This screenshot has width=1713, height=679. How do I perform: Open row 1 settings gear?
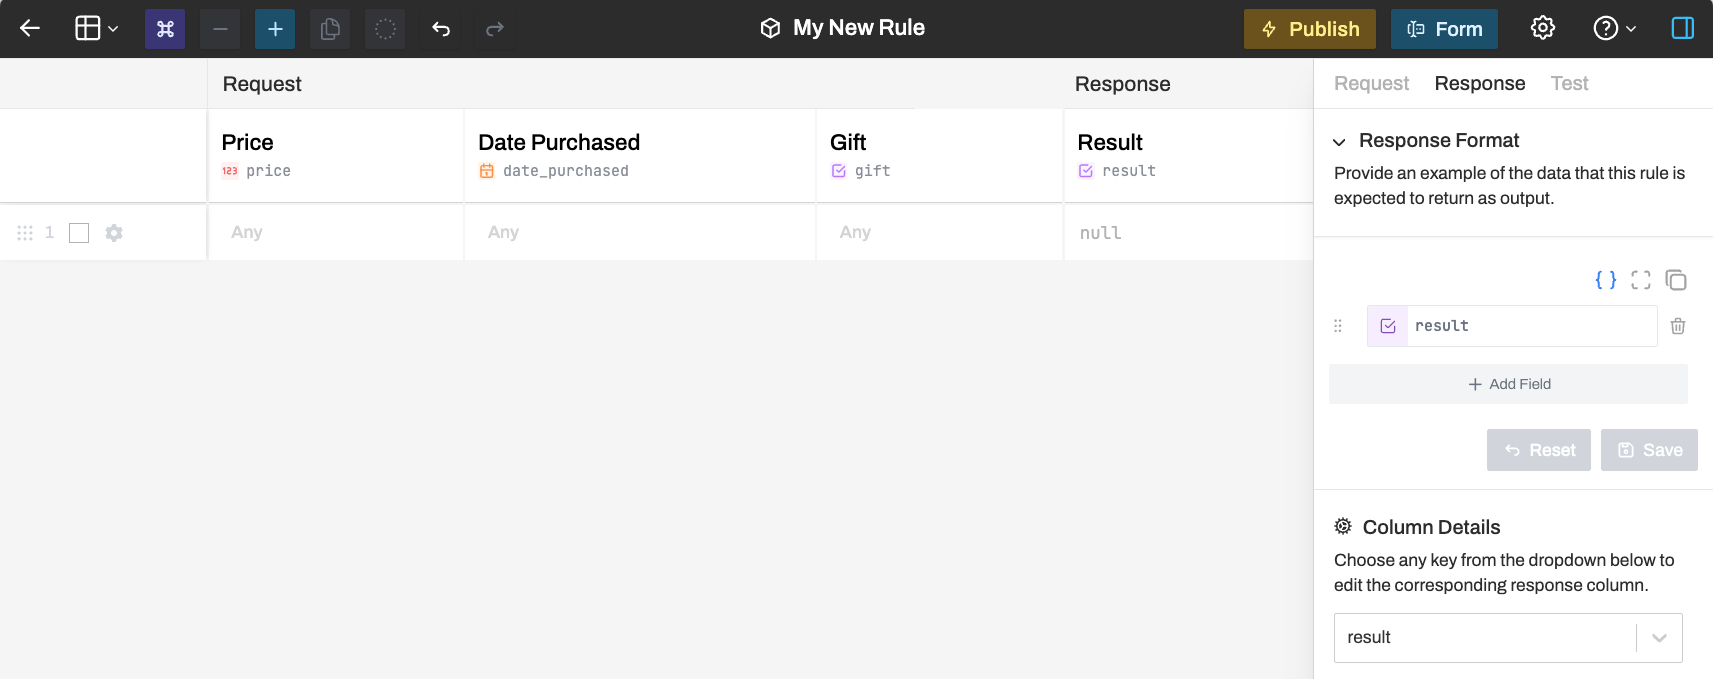click(x=114, y=233)
